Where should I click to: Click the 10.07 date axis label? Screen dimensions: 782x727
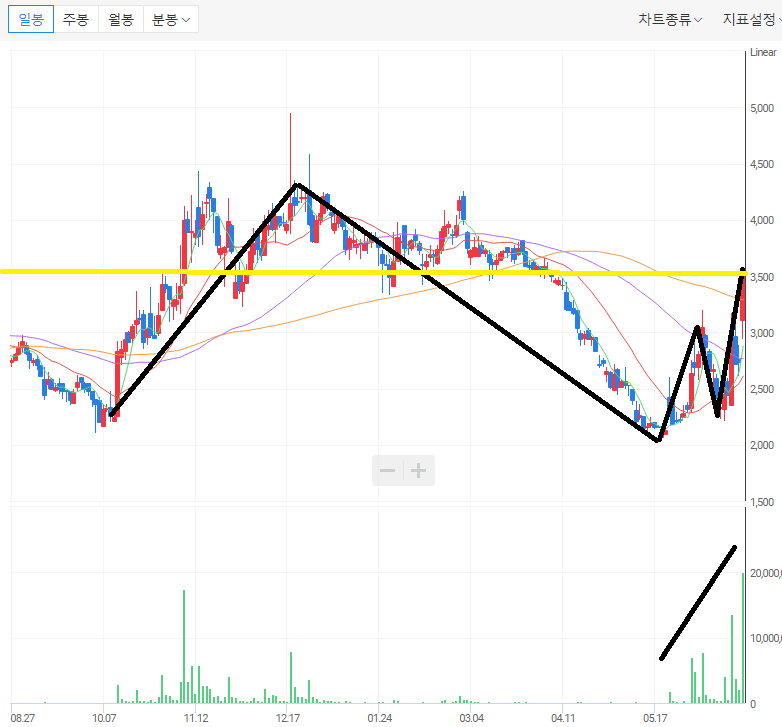tap(104, 718)
